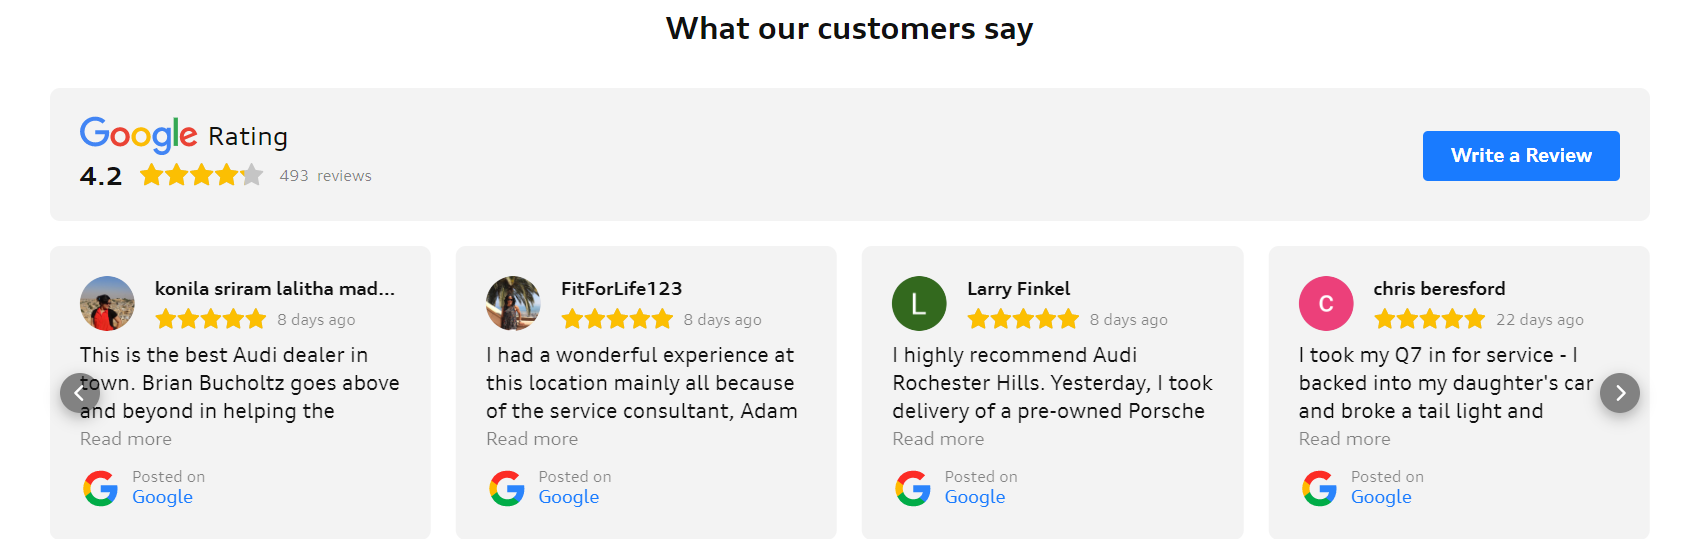The width and height of the screenshot is (1686, 560).
Task: Show next reviews with right arrow
Action: coord(1619,393)
